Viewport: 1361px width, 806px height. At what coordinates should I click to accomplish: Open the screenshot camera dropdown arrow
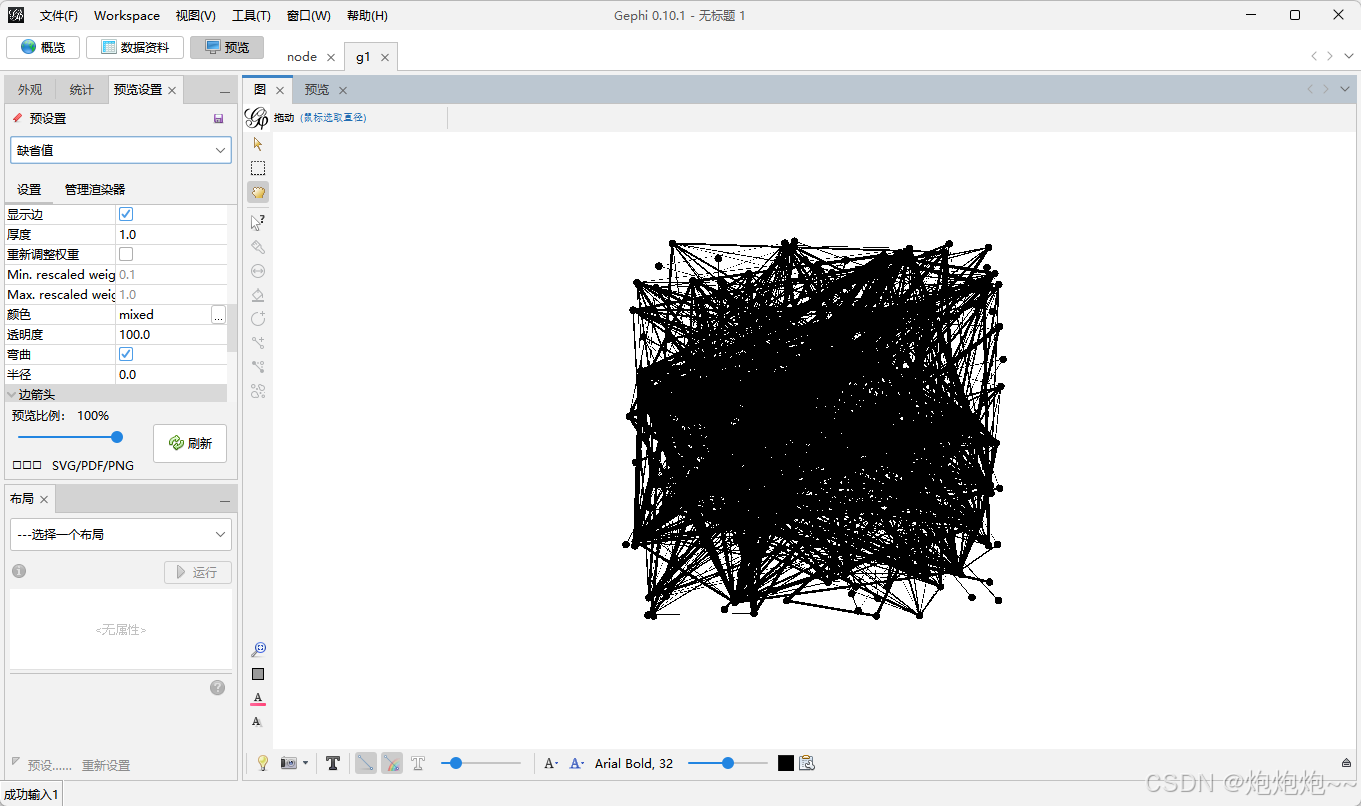pyautogui.click(x=305, y=763)
